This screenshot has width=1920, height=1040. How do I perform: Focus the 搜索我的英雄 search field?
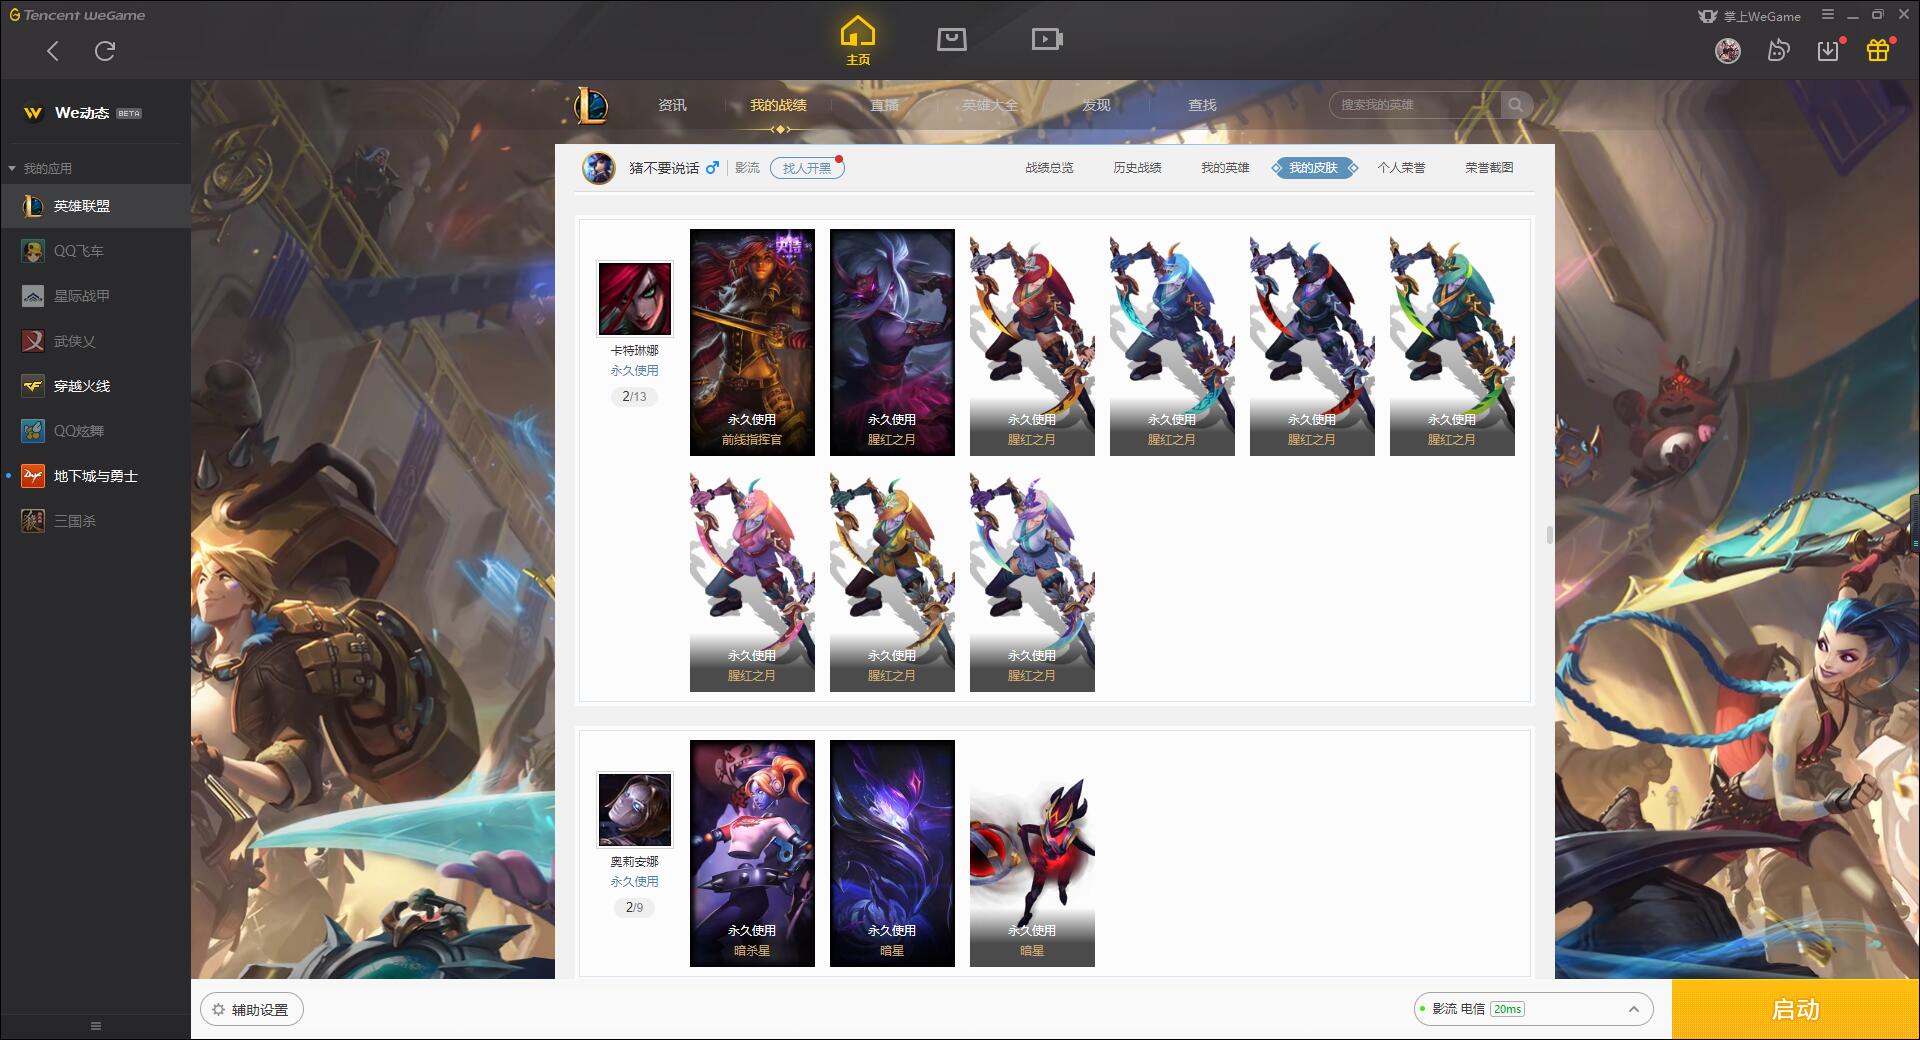(1415, 105)
